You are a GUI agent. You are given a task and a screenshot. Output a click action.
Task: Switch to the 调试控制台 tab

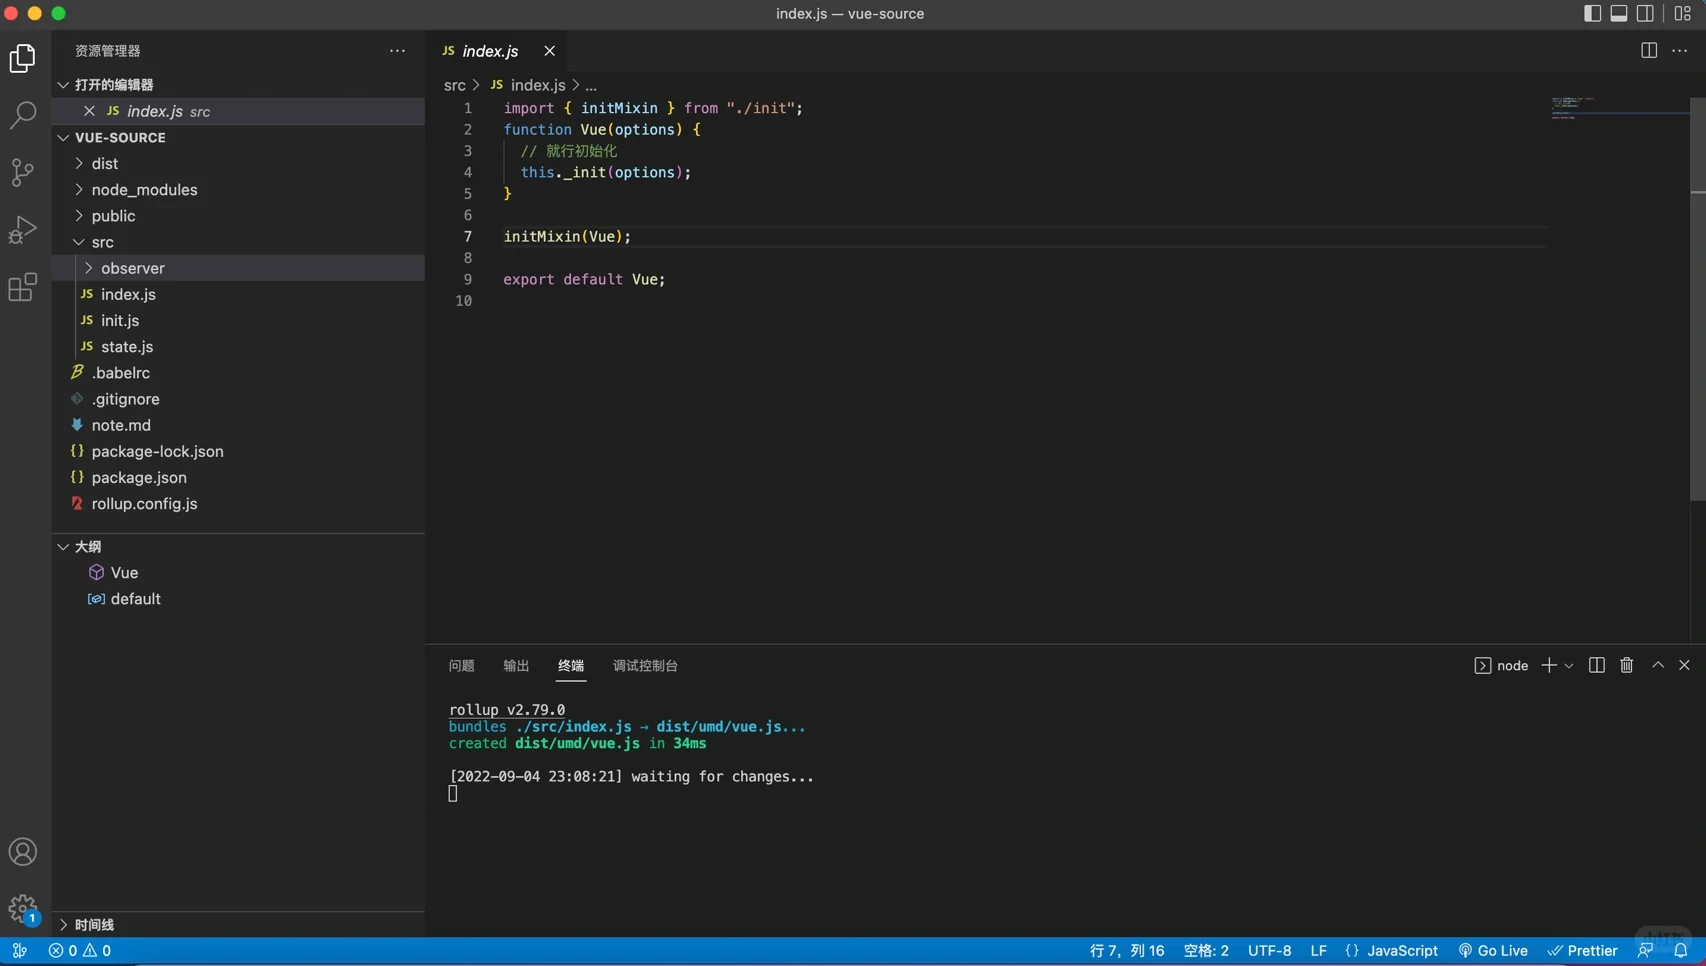645,666
